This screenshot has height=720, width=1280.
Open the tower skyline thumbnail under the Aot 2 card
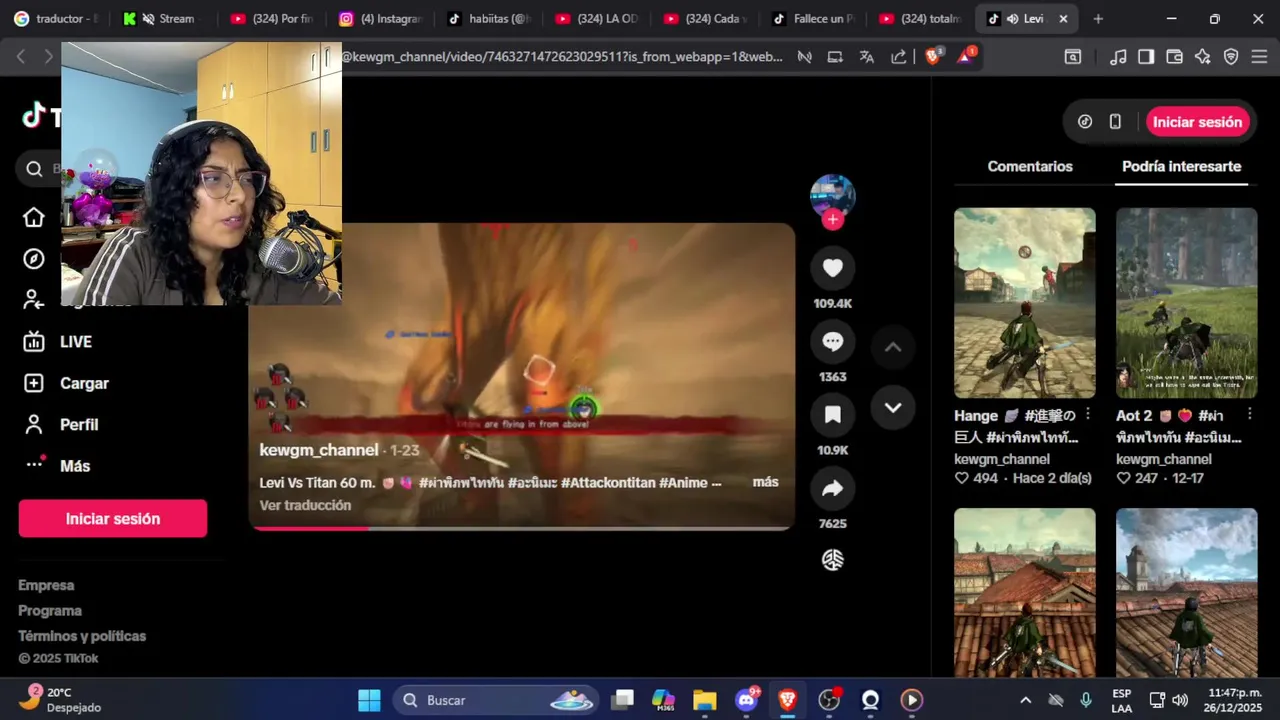pyautogui.click(x=1187, y=592)
